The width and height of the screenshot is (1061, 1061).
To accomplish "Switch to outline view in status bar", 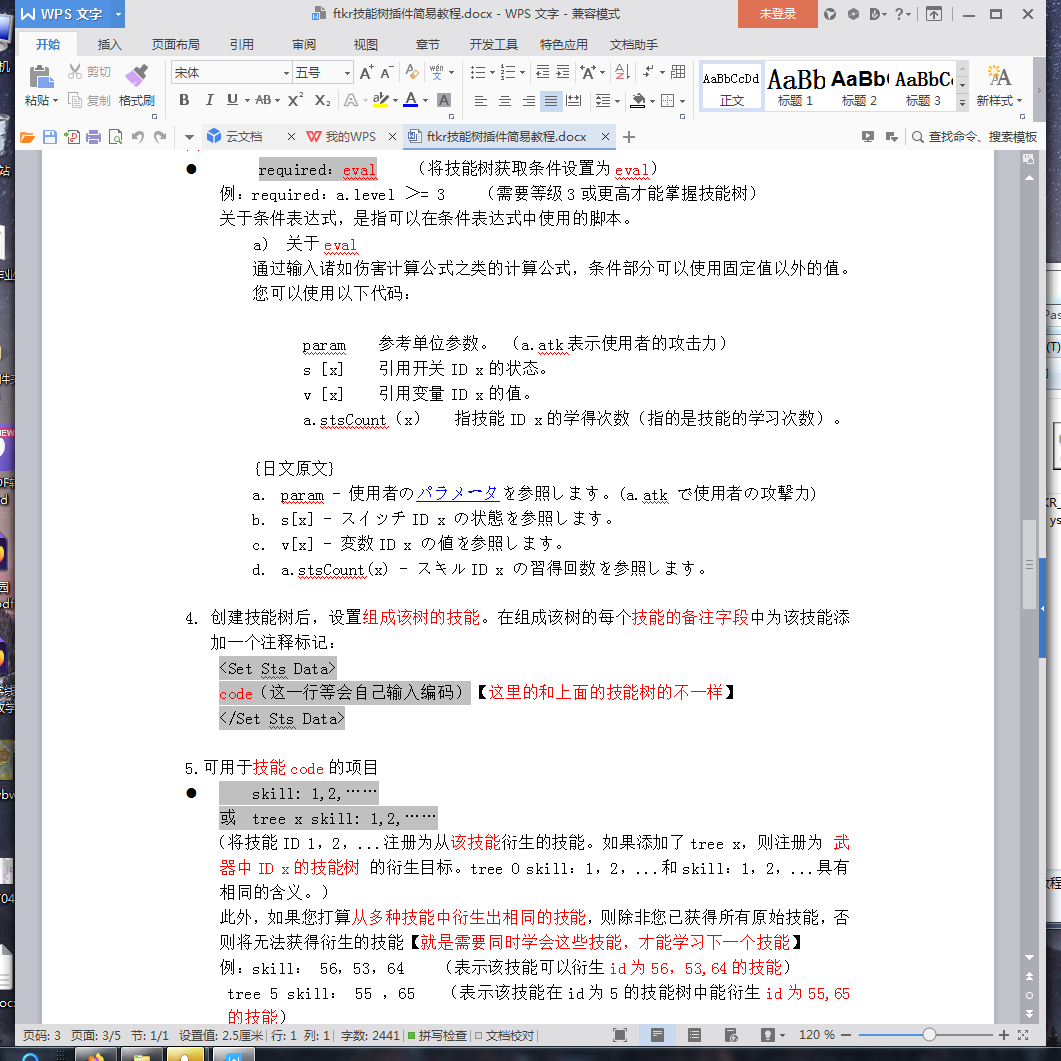I will 694,1035.
